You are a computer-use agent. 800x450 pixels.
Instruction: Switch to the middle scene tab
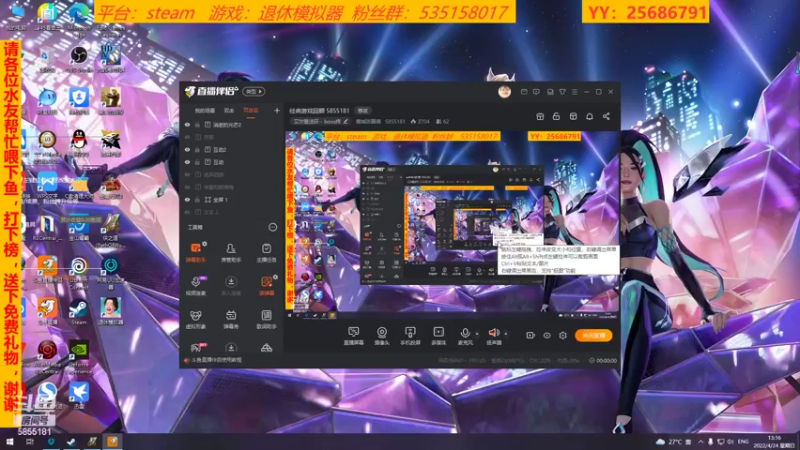coord(229,110)
